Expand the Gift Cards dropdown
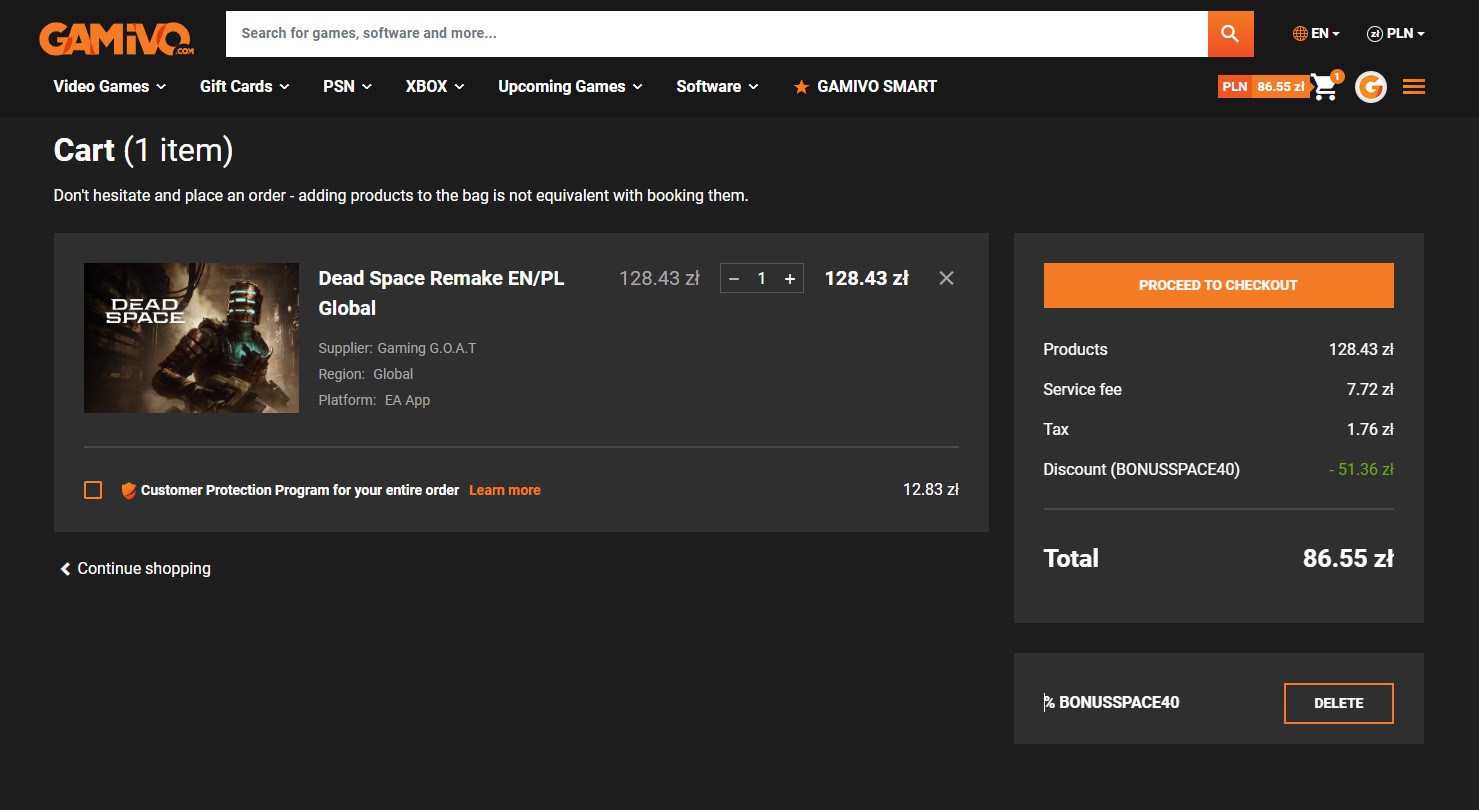 click(x=245, y=87)
